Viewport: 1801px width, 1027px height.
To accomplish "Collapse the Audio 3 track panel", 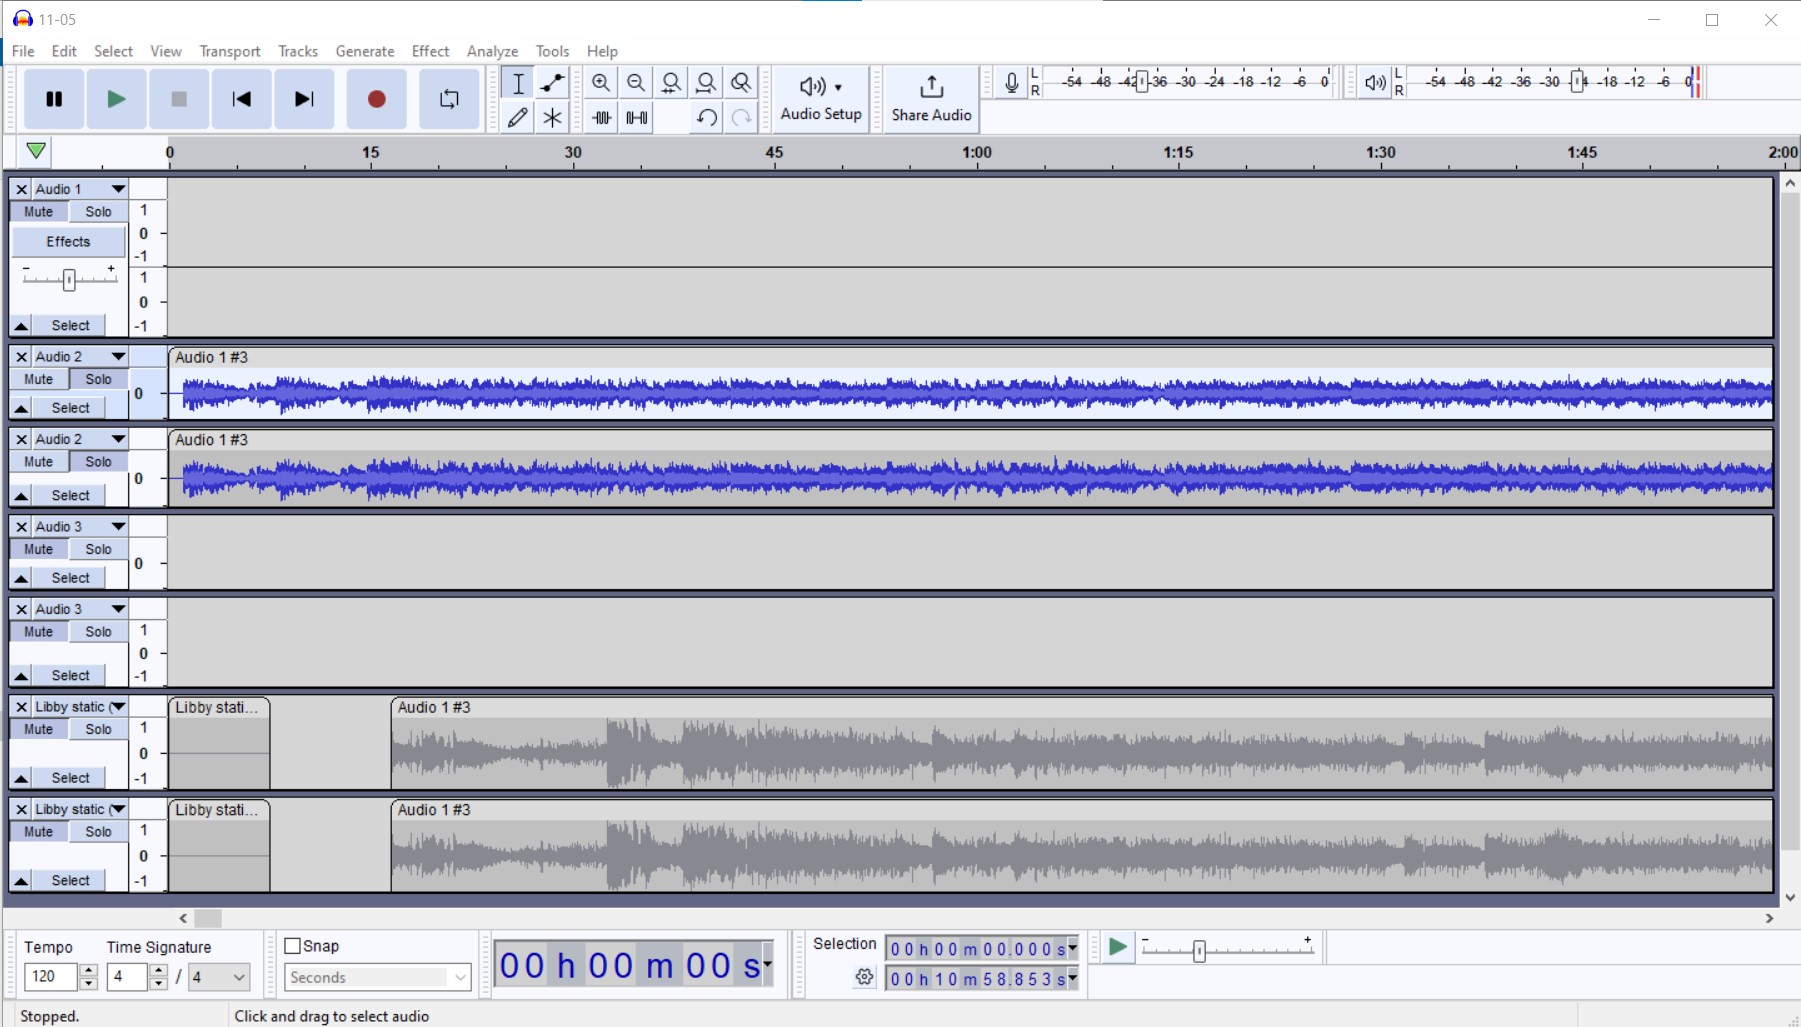I will (x=20, y=577).
